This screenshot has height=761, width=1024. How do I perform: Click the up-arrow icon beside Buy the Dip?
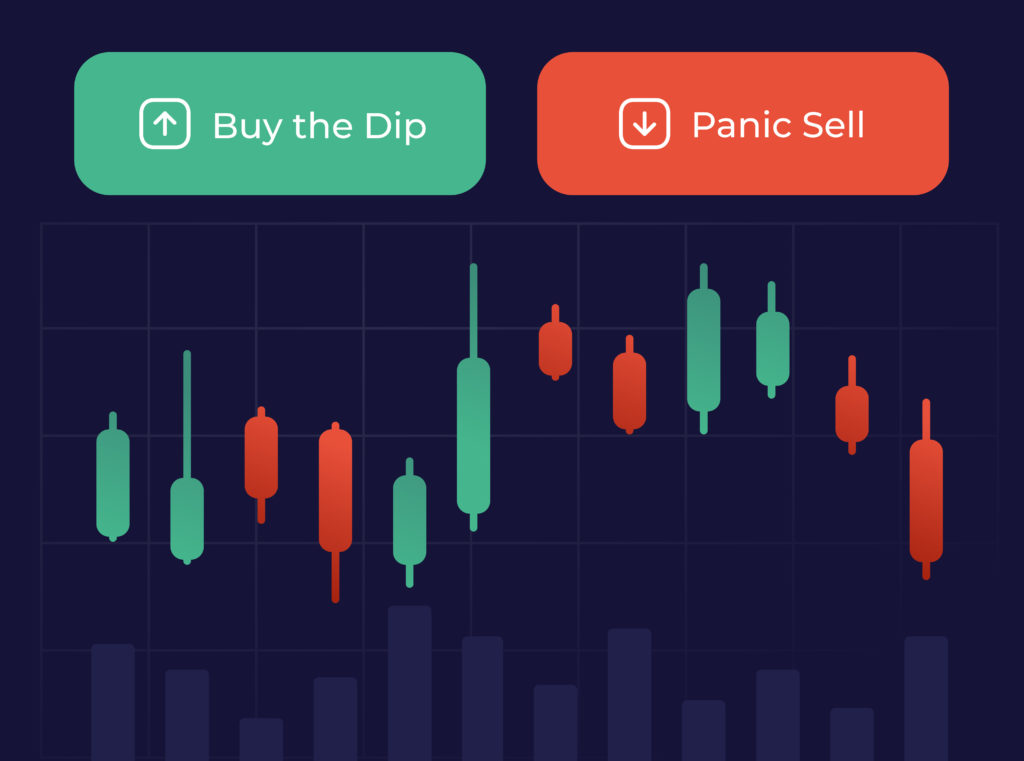point(165,123)
